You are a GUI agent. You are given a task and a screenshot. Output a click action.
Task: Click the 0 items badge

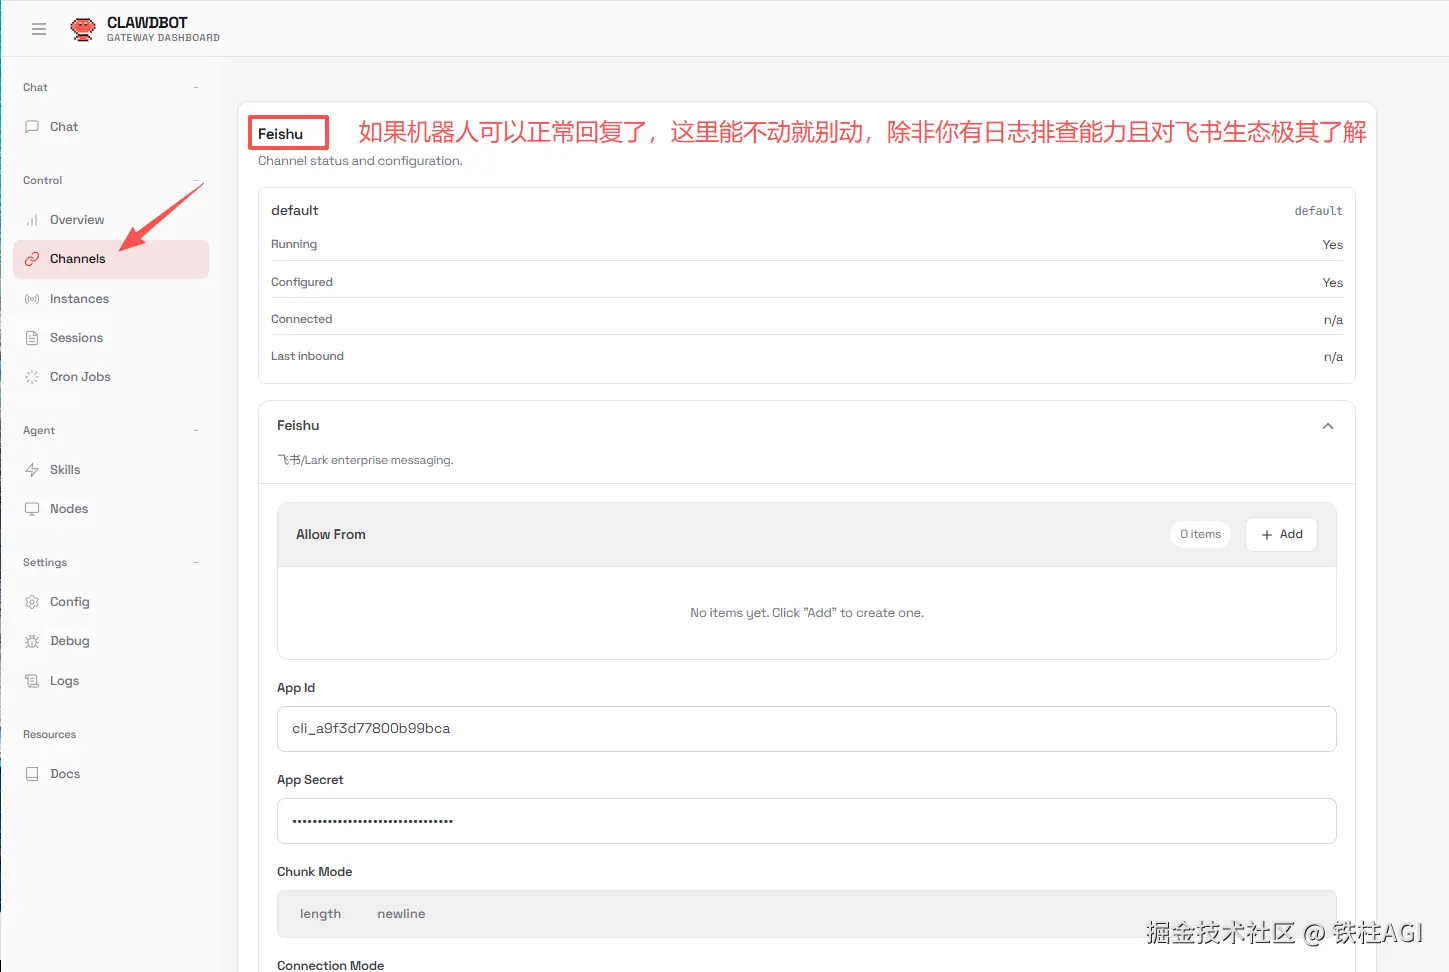(x=1200, y=535)
